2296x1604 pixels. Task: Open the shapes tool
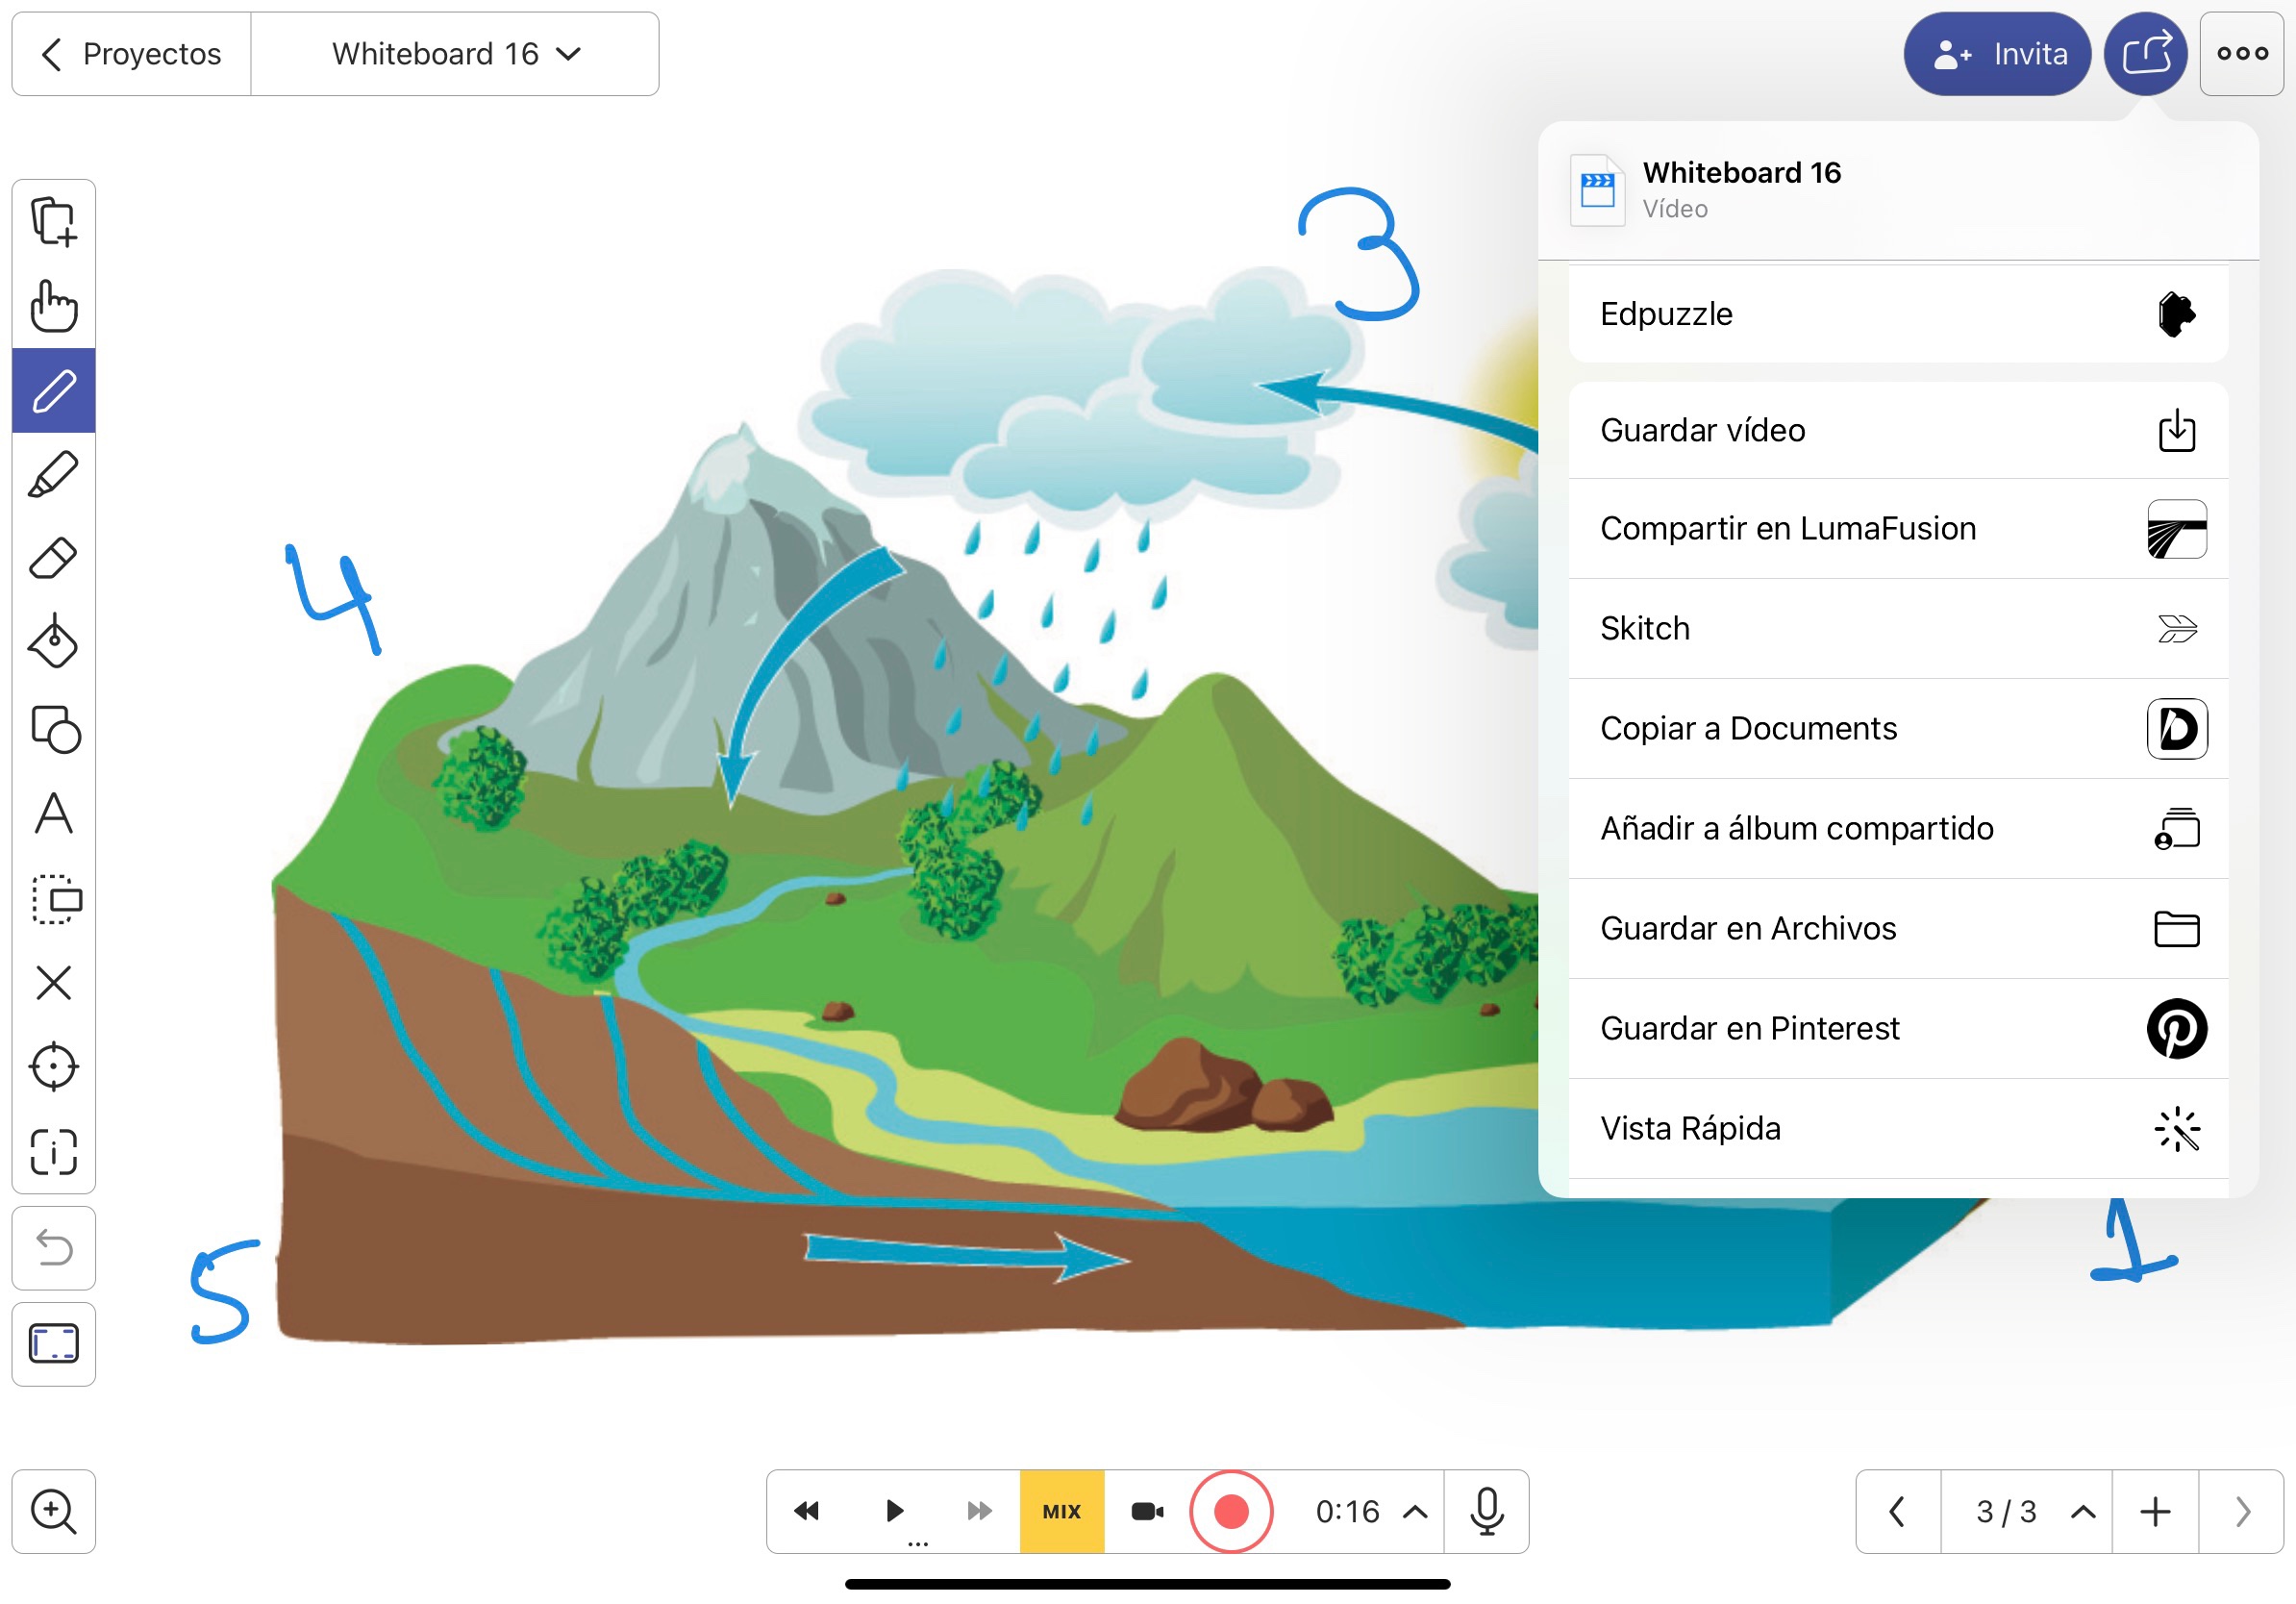[54, 728]
